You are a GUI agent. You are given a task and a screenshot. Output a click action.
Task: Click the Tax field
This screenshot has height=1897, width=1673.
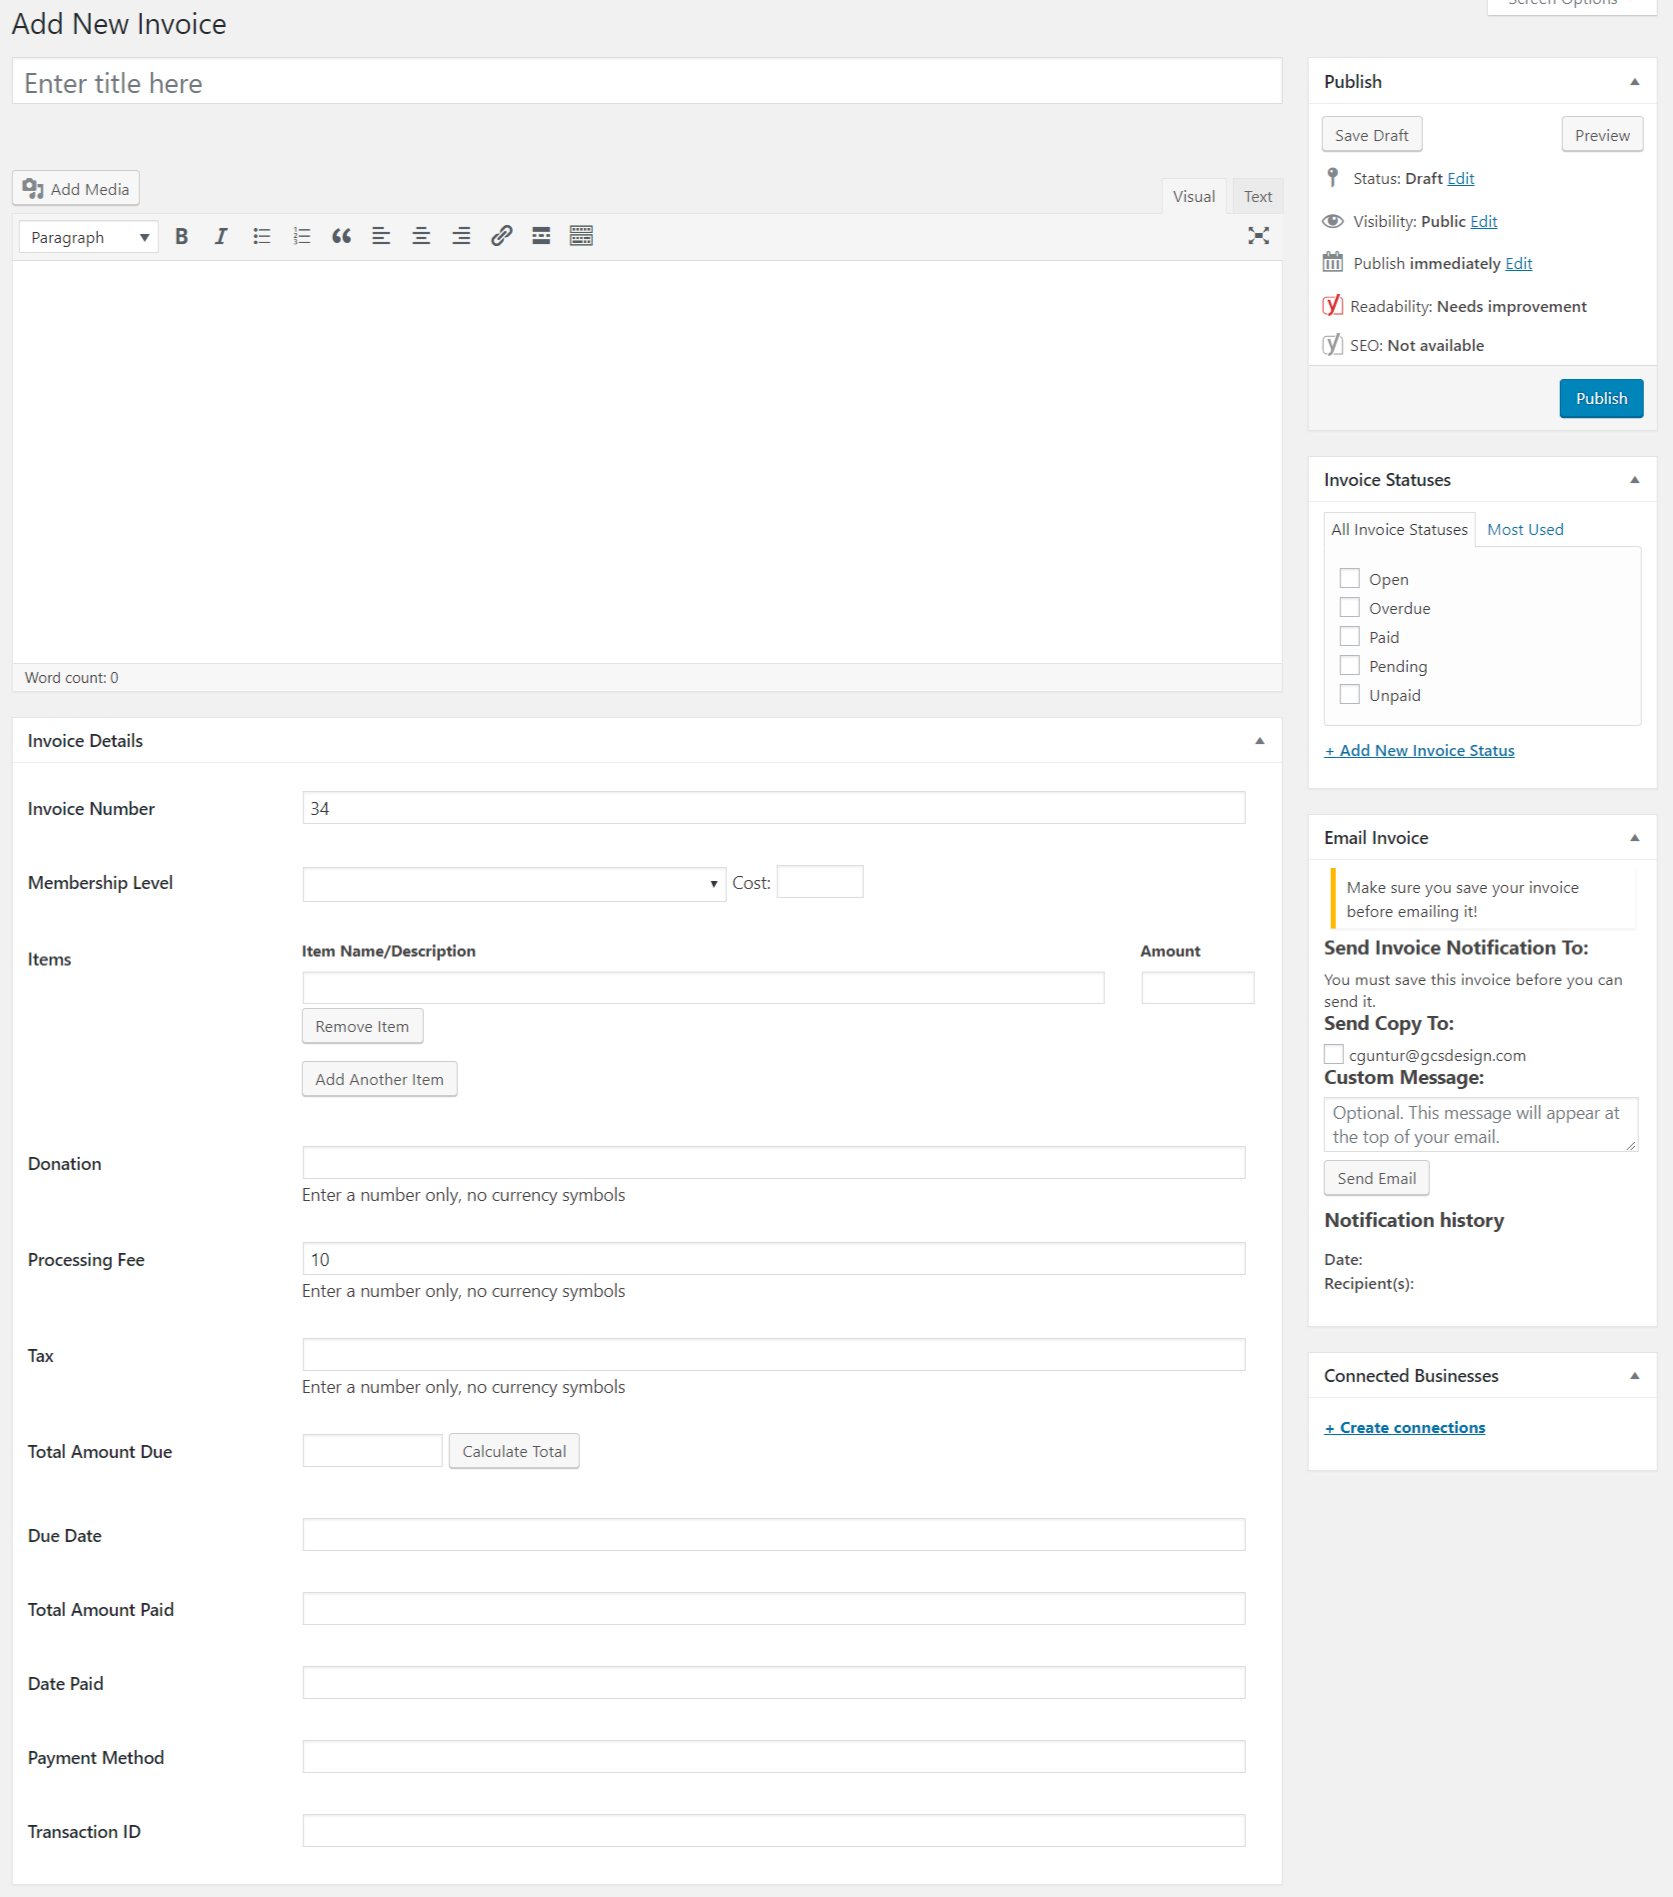coord(774,1355)
